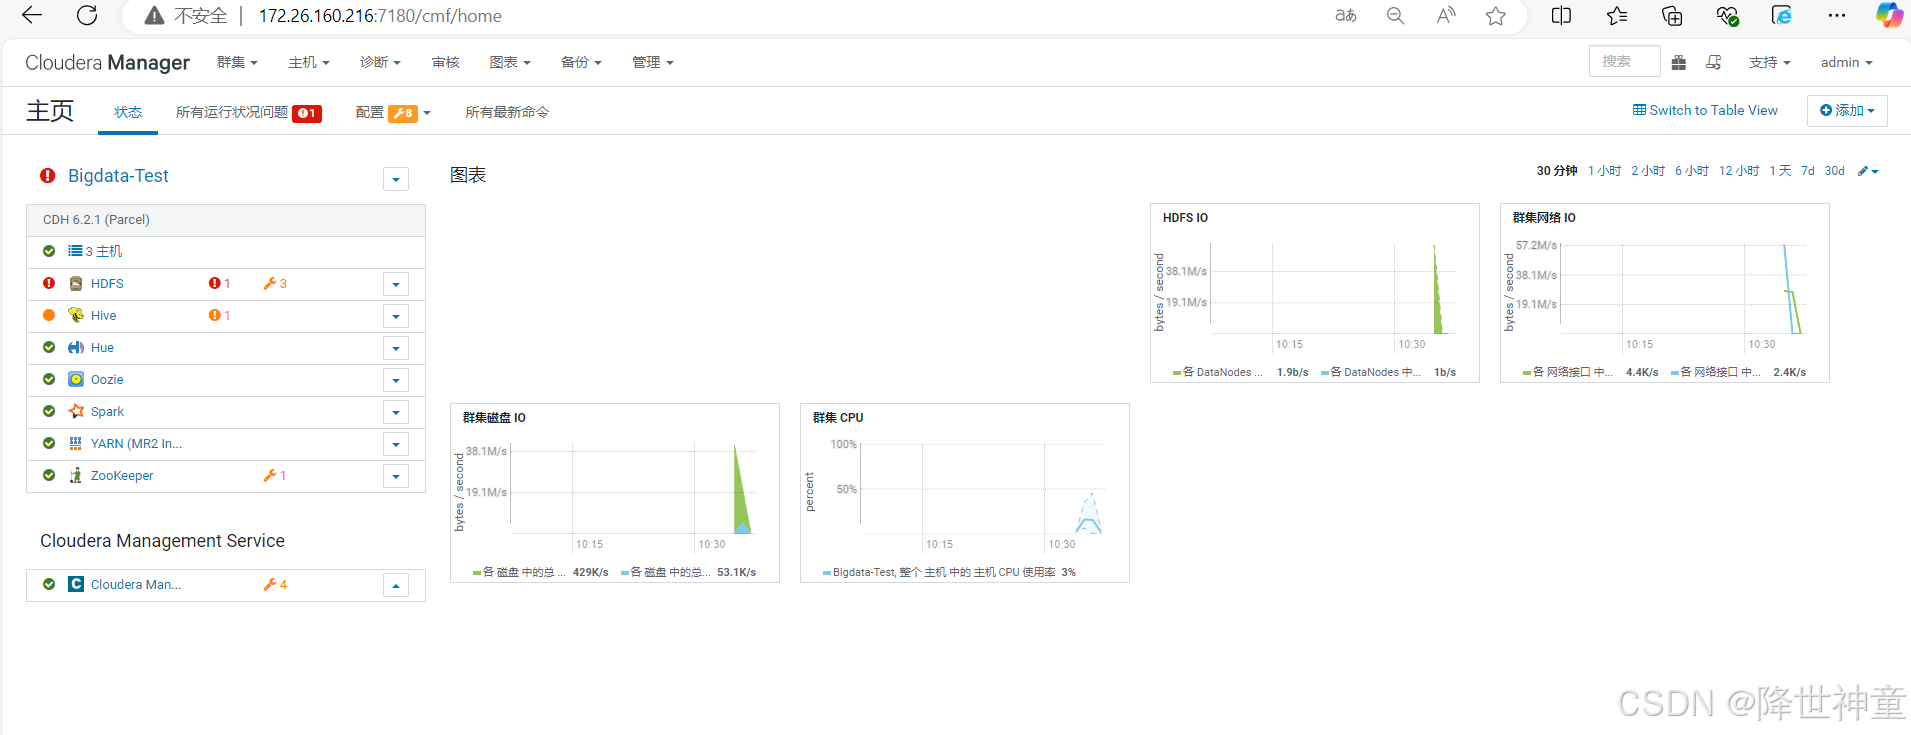Add this page to favorites with the star icon

tap(1496, 15)
